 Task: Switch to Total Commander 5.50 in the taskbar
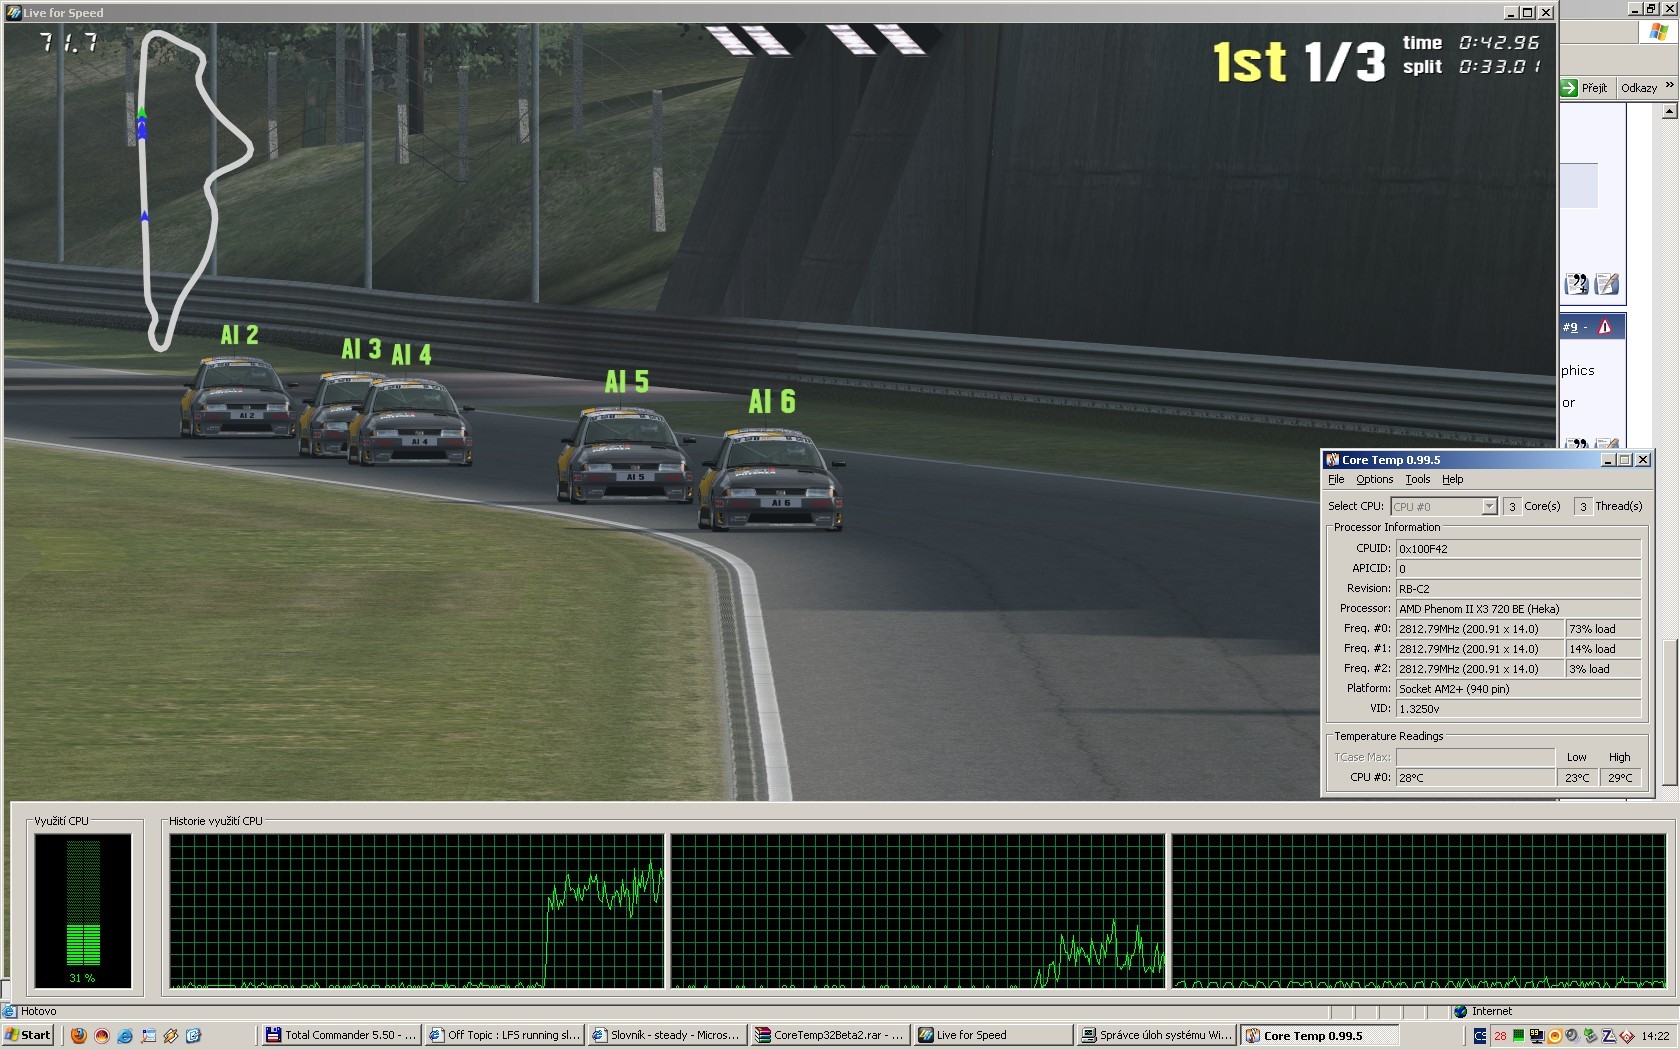[341, 1036]
